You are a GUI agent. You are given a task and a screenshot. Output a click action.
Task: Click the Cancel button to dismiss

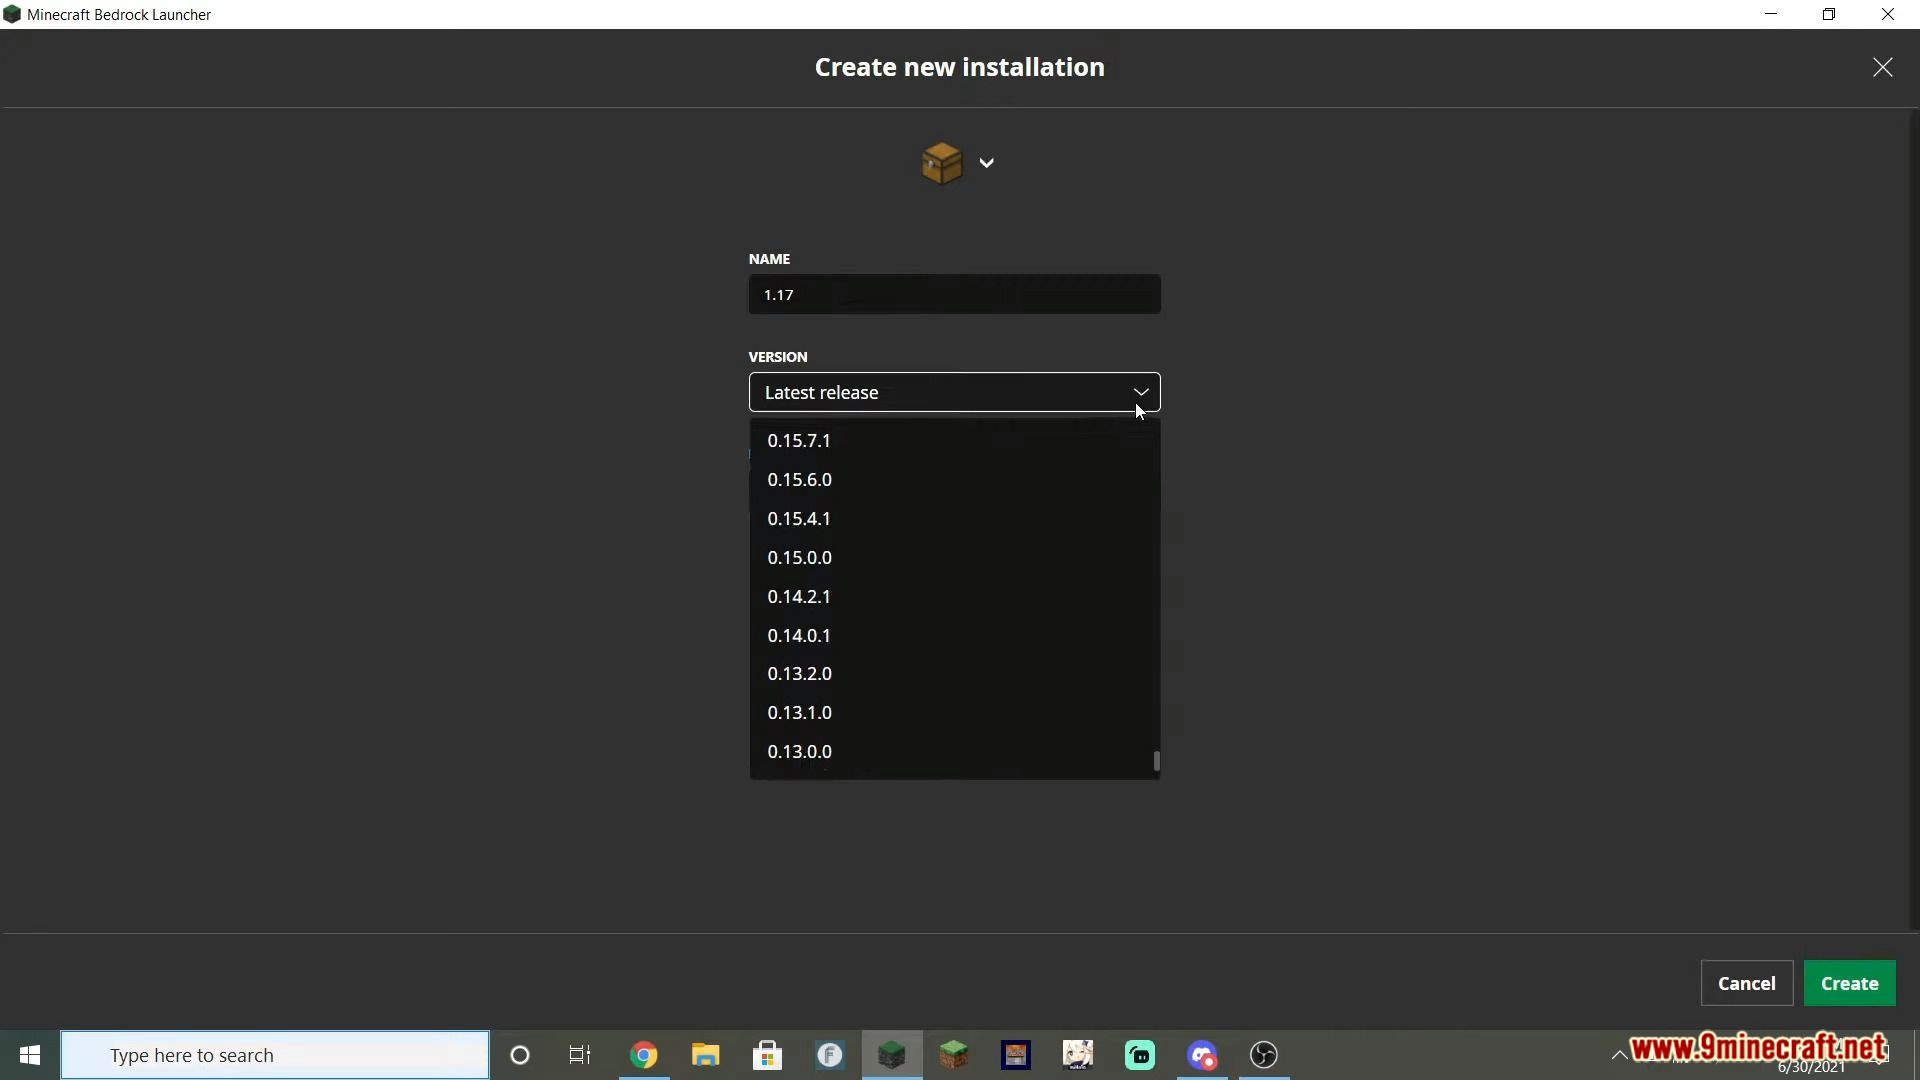[1747, 982]
